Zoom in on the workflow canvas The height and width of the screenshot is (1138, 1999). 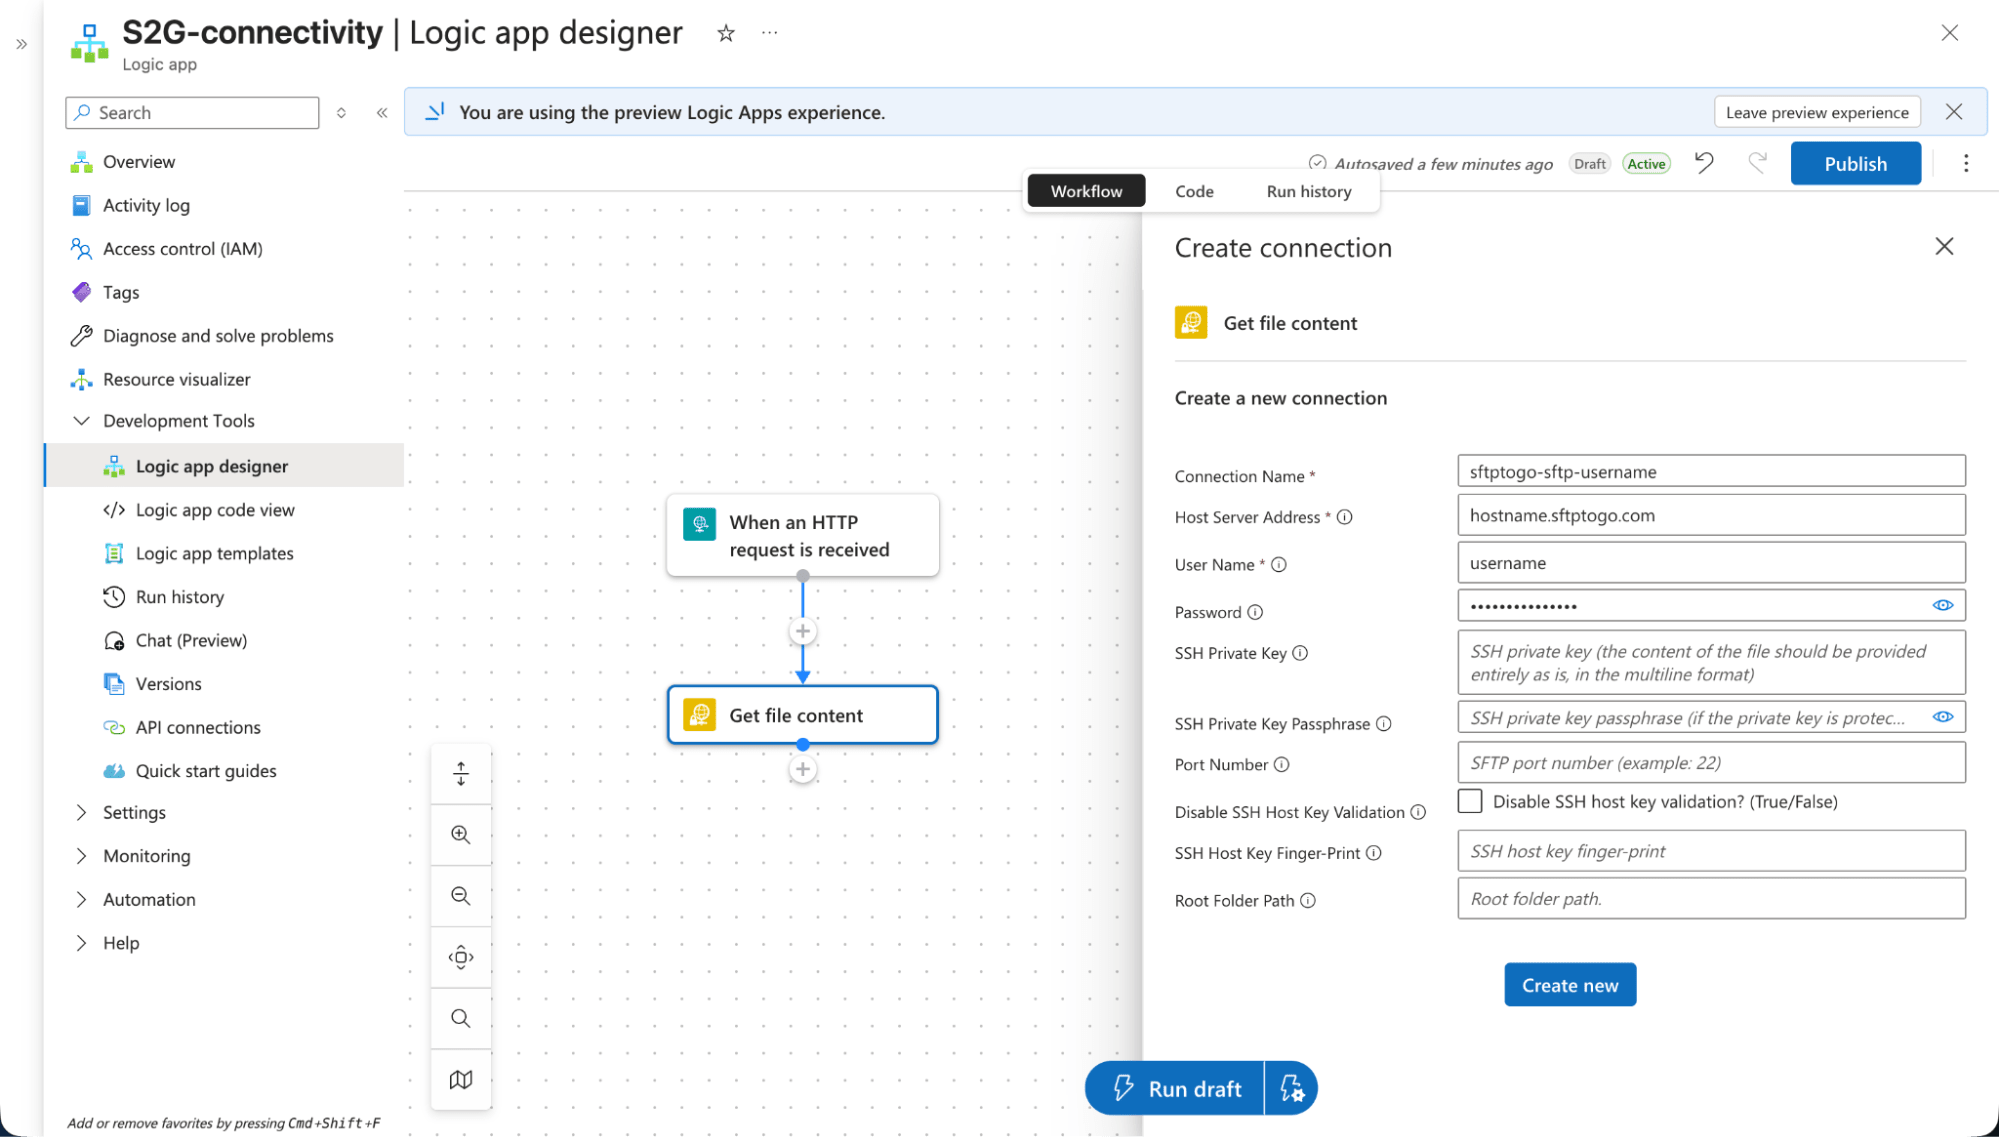tap(461, 835)
